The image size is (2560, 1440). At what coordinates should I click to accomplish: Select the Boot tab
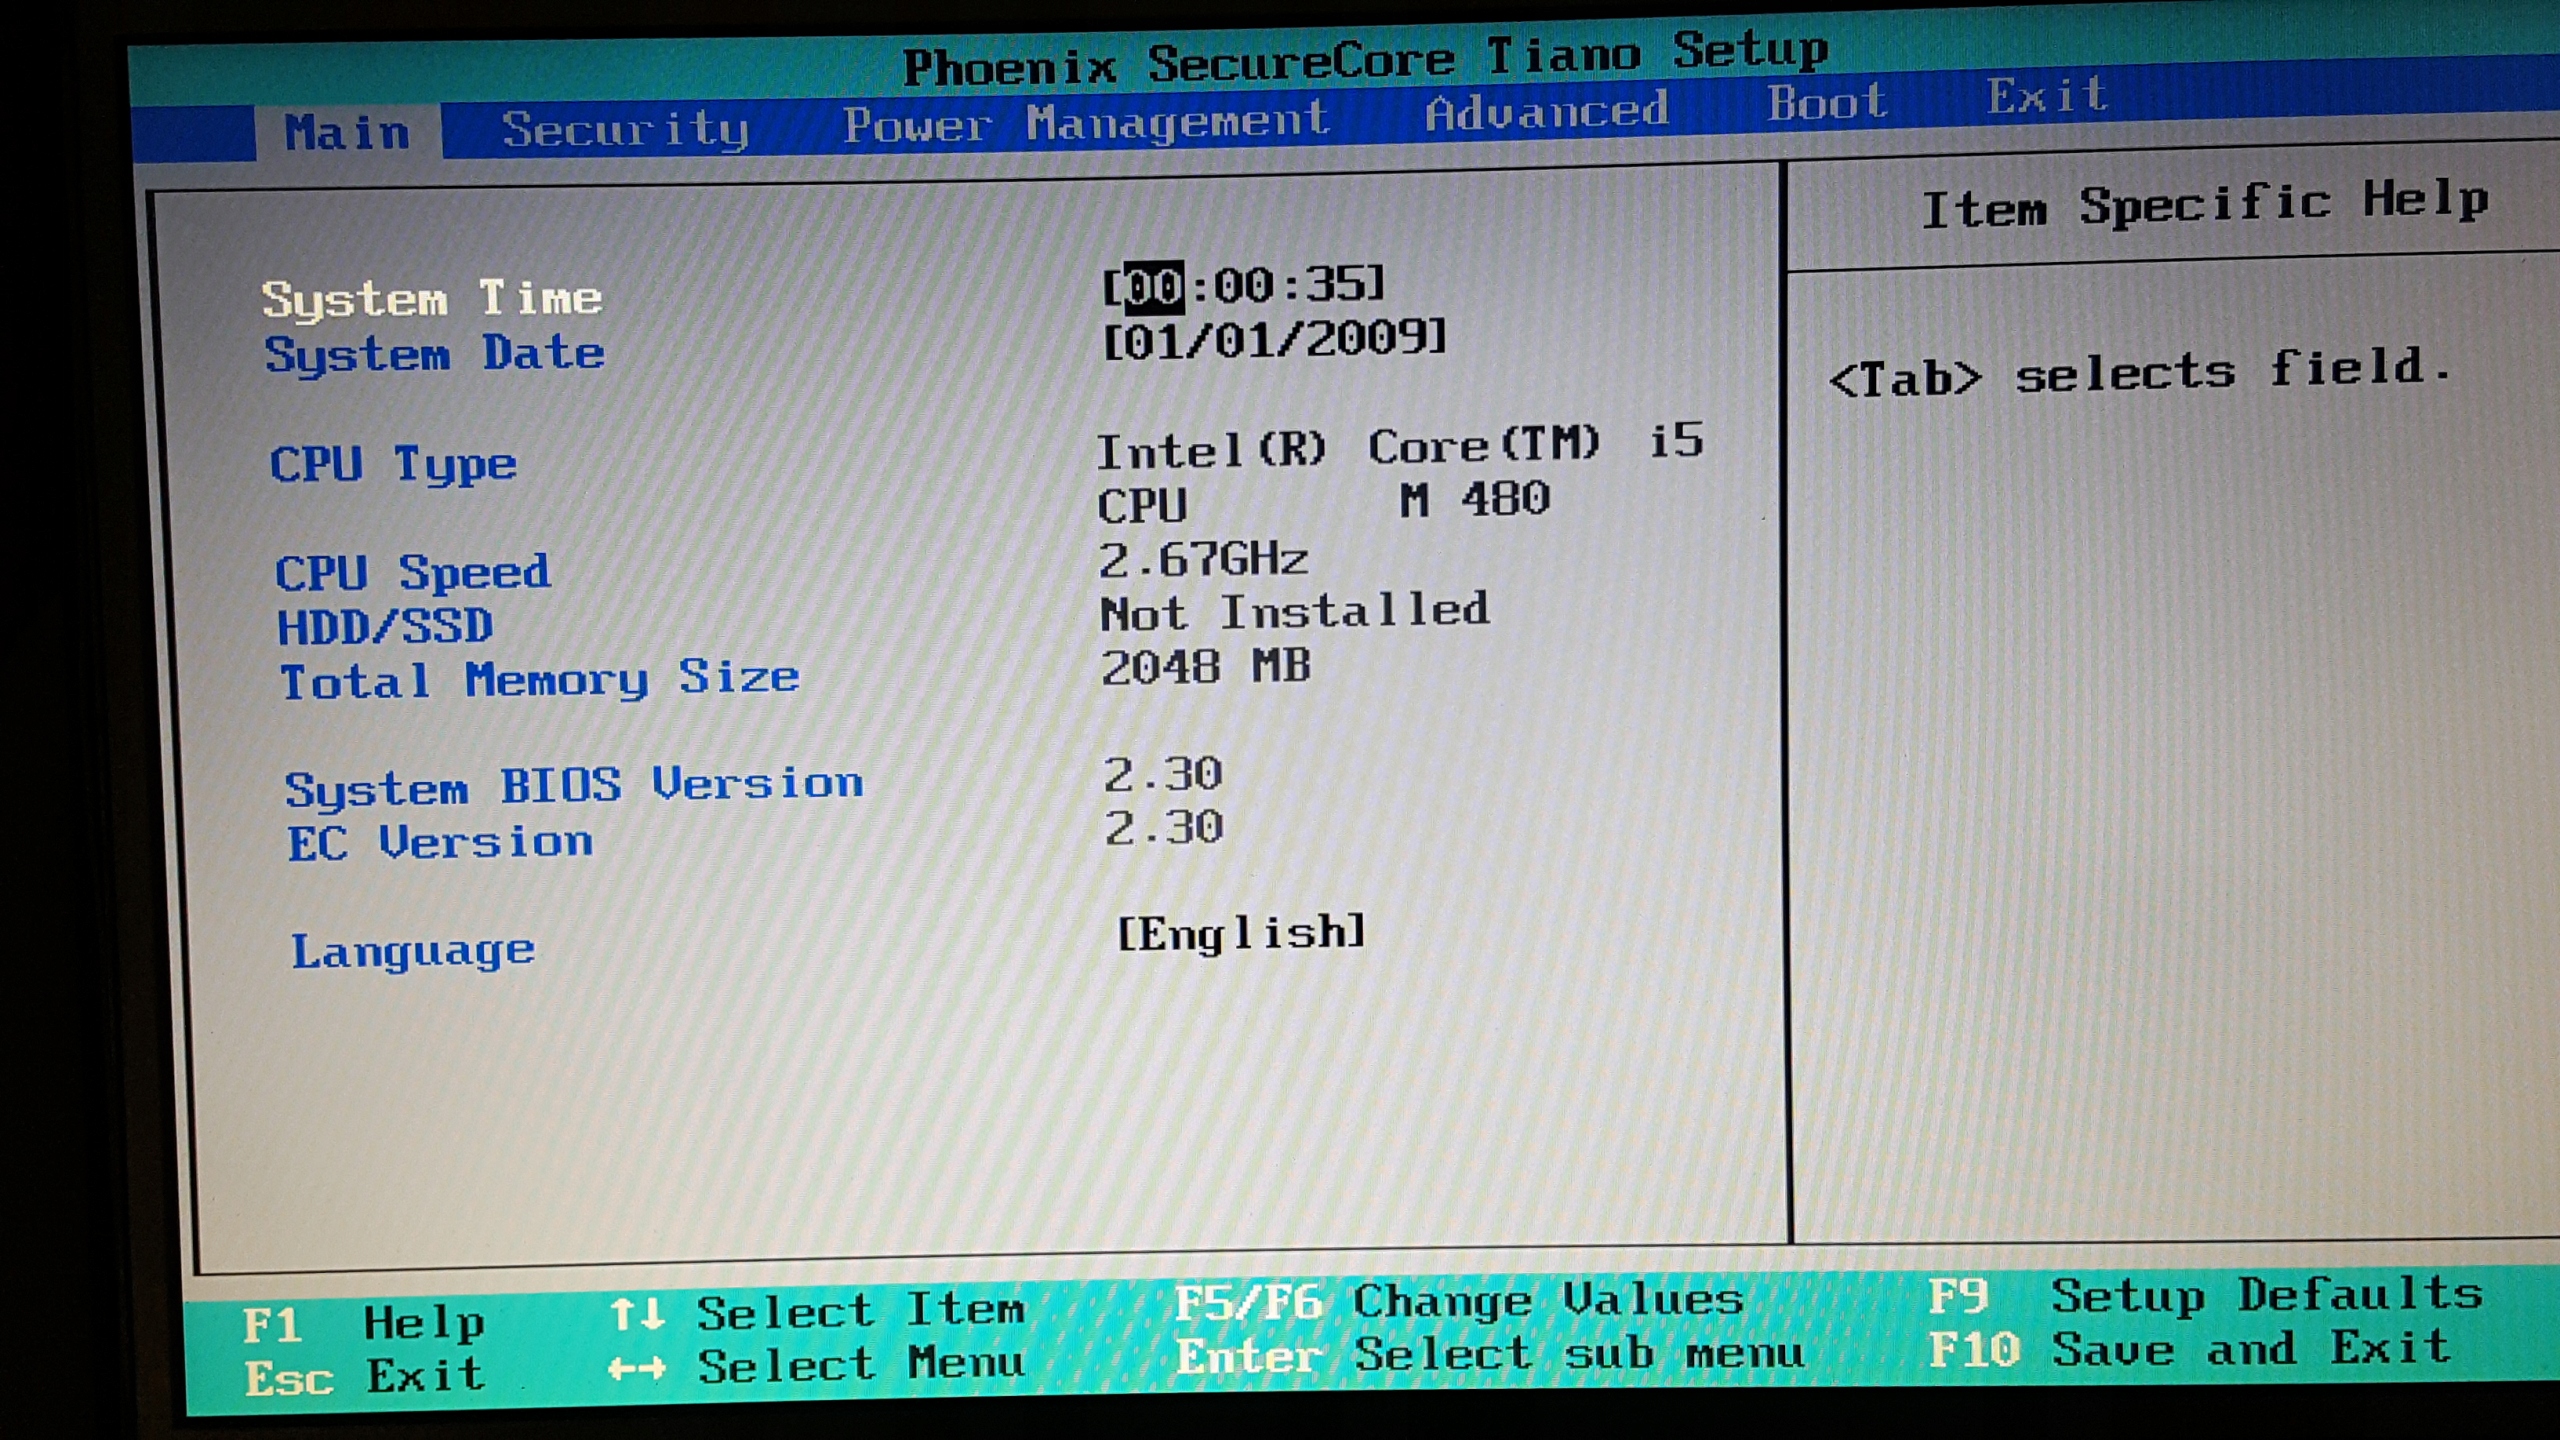1826,103
